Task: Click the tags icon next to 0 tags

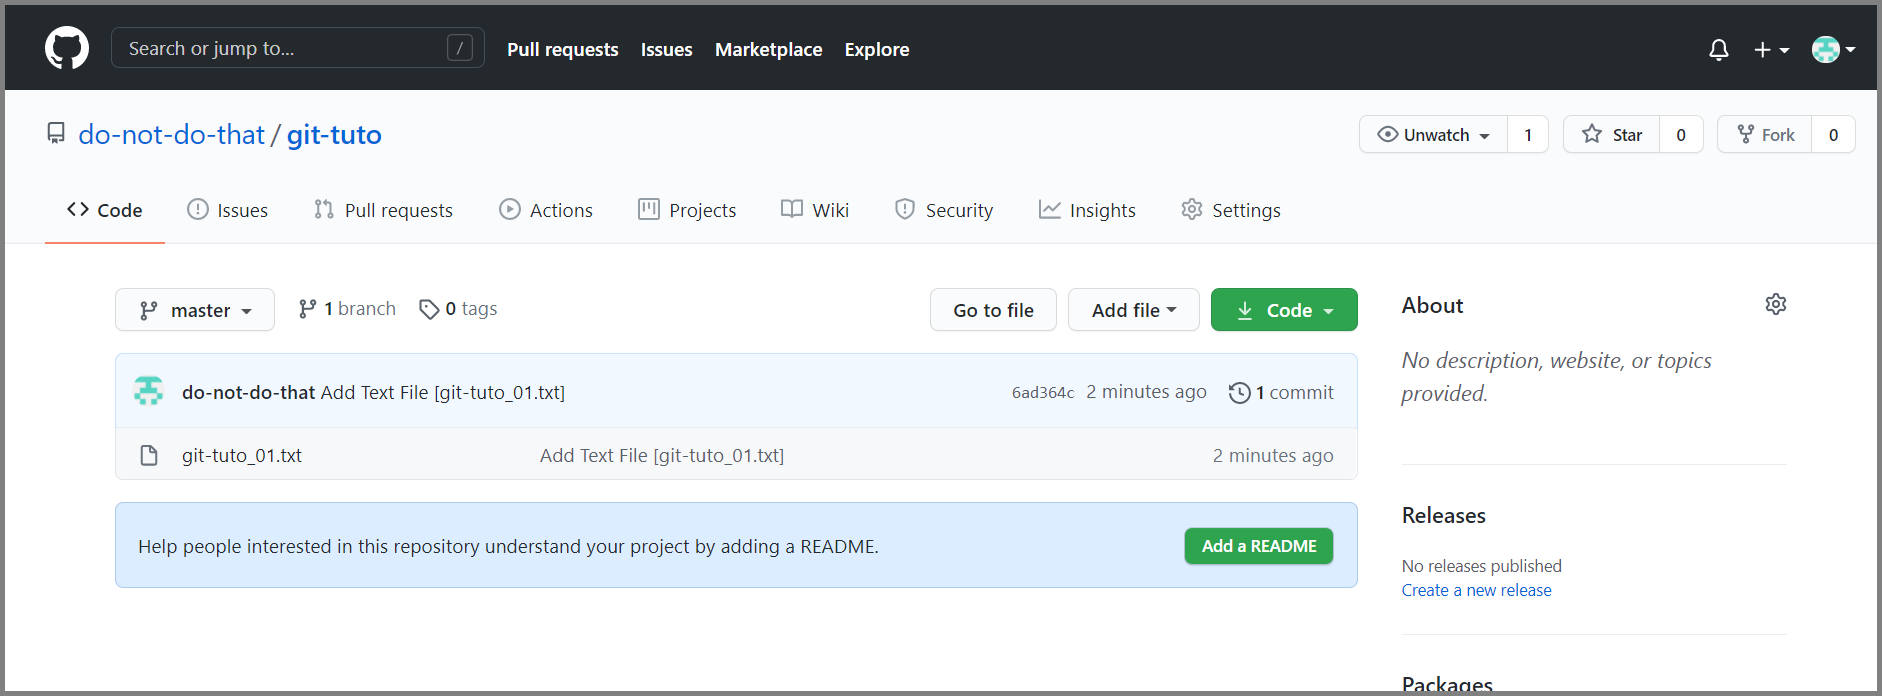Action: click(429, 309)
